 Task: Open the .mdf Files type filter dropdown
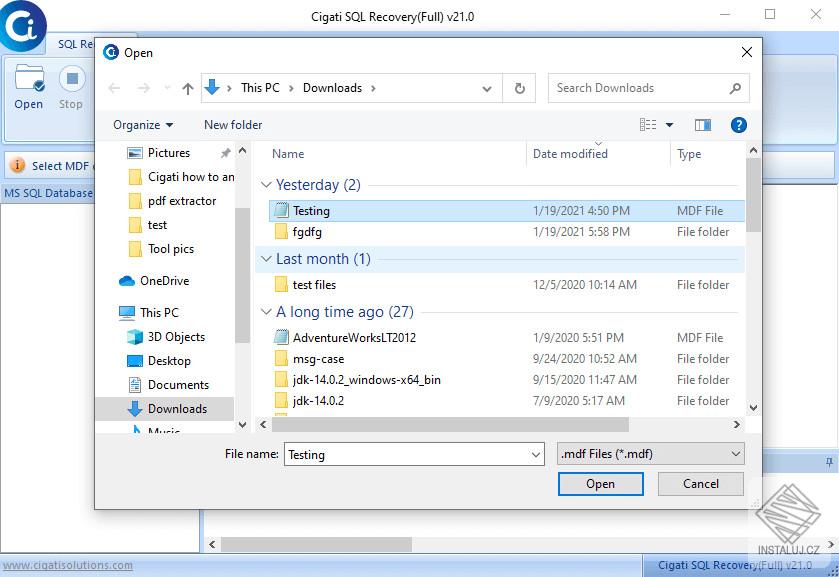(651, 454)
